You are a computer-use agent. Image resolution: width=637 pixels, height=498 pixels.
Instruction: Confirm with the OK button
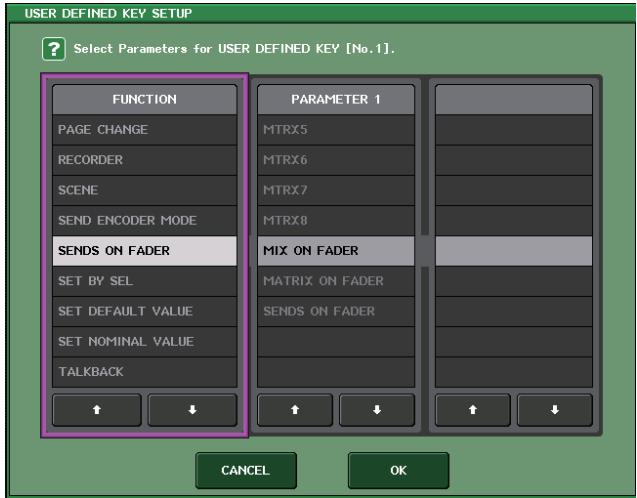coord(399,470)
